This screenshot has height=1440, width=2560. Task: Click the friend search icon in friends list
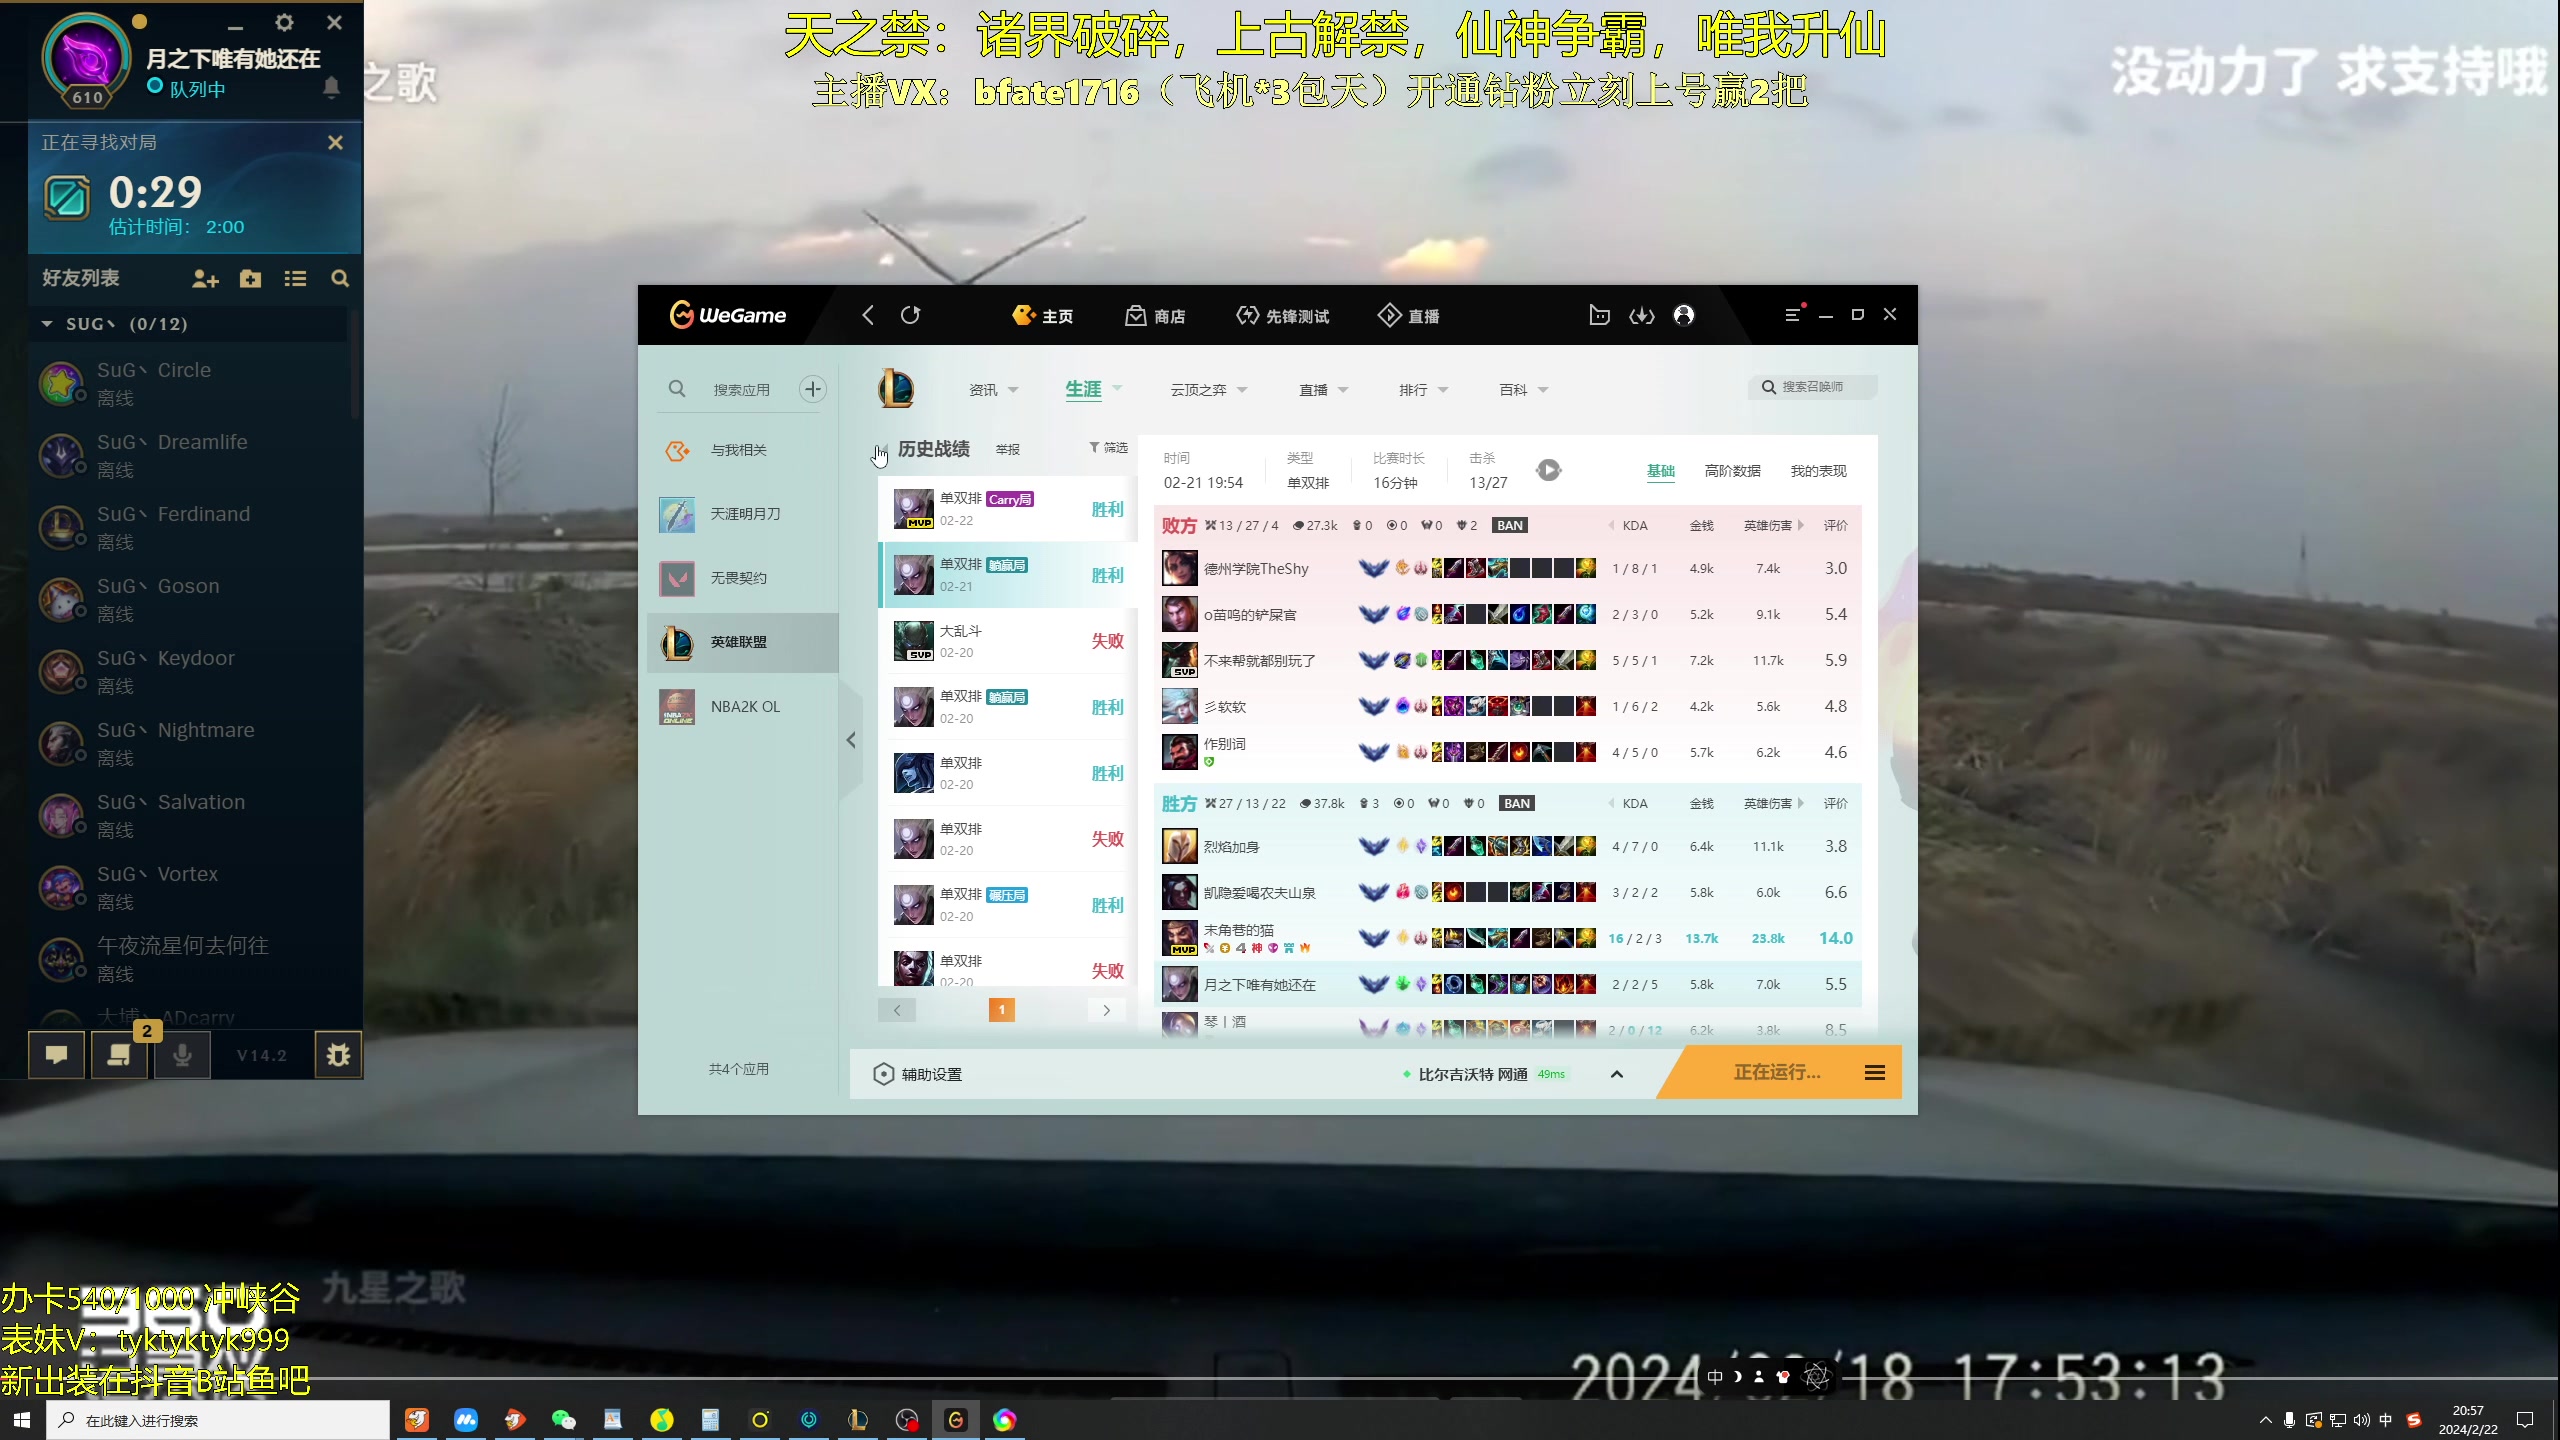click(340, 278)
